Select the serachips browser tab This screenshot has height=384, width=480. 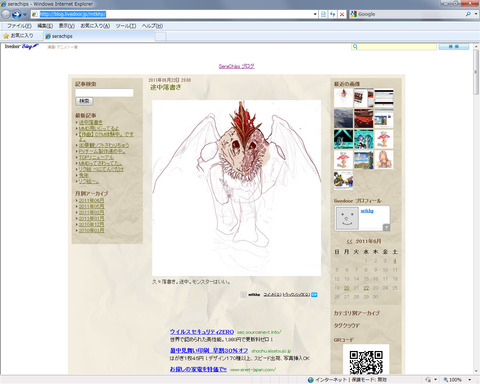click(99, 36)
